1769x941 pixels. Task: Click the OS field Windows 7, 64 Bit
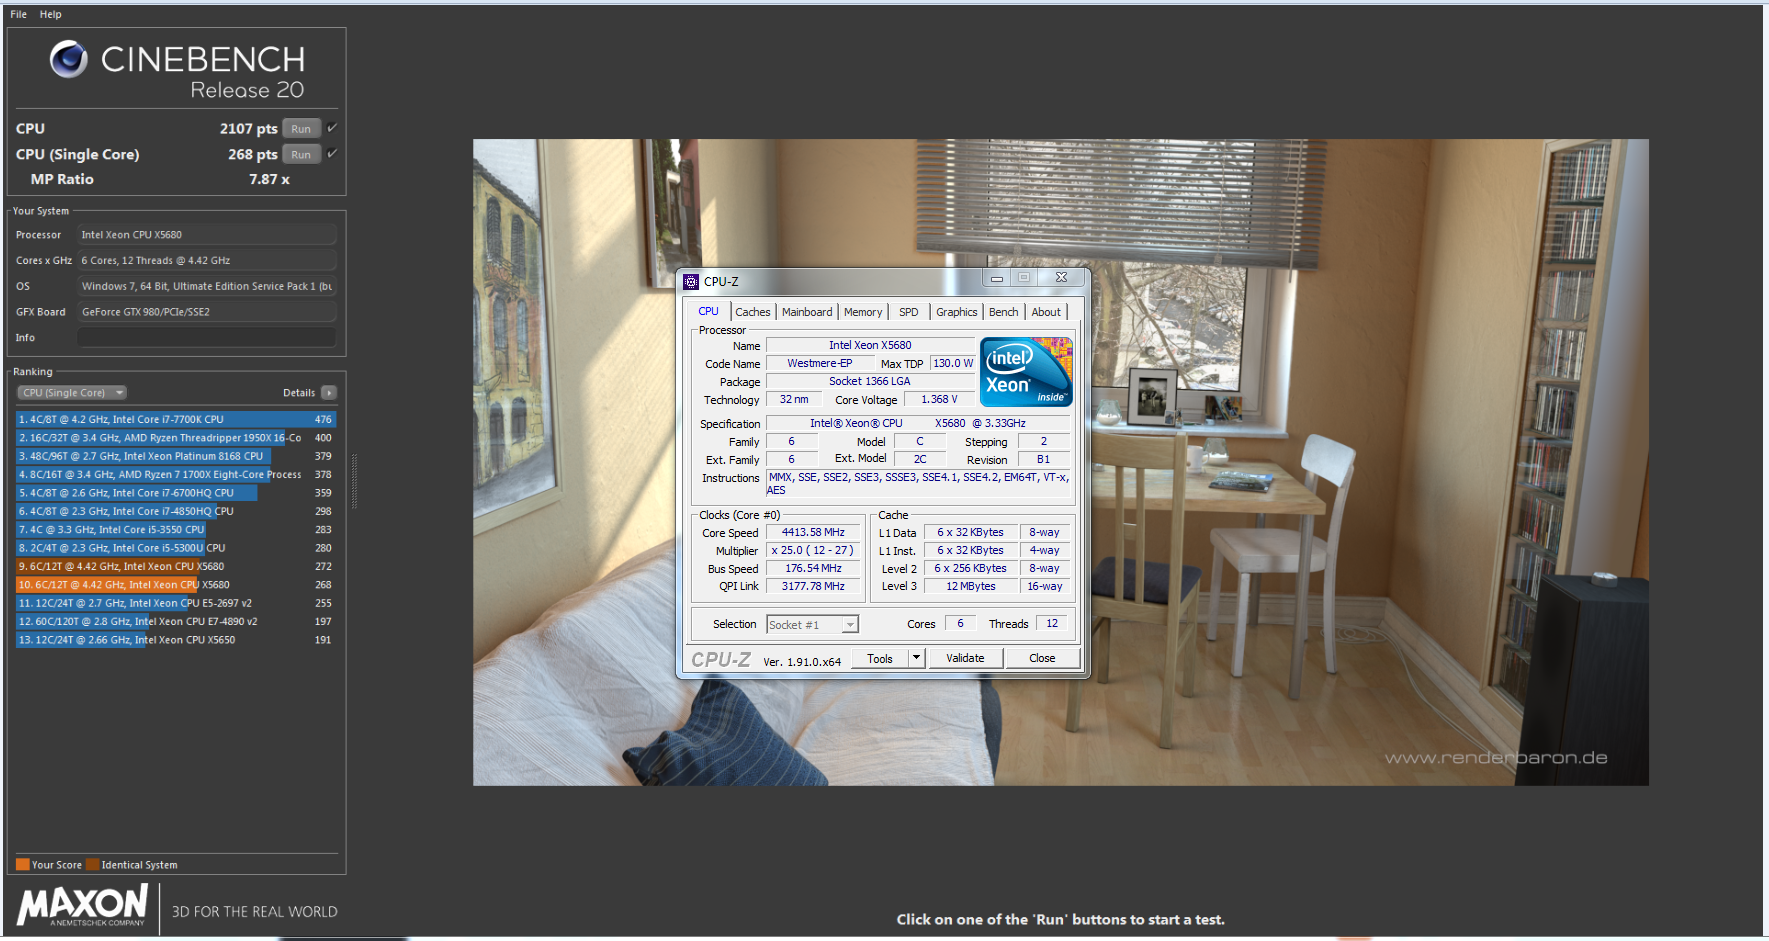pos(207,287)
